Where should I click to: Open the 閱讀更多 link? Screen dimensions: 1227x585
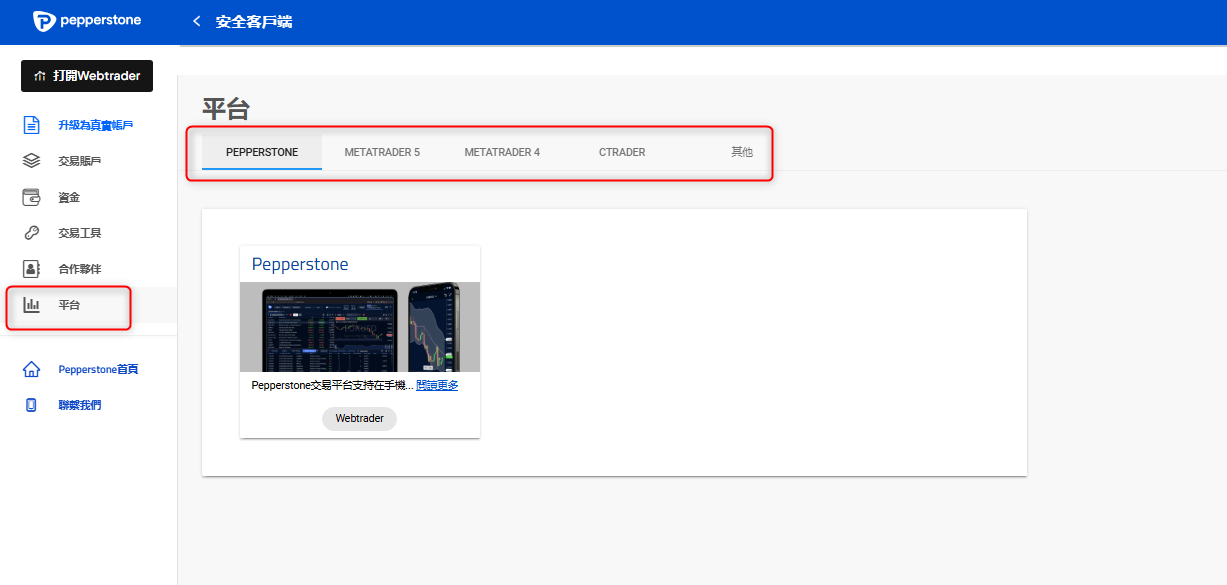[437, 385]
